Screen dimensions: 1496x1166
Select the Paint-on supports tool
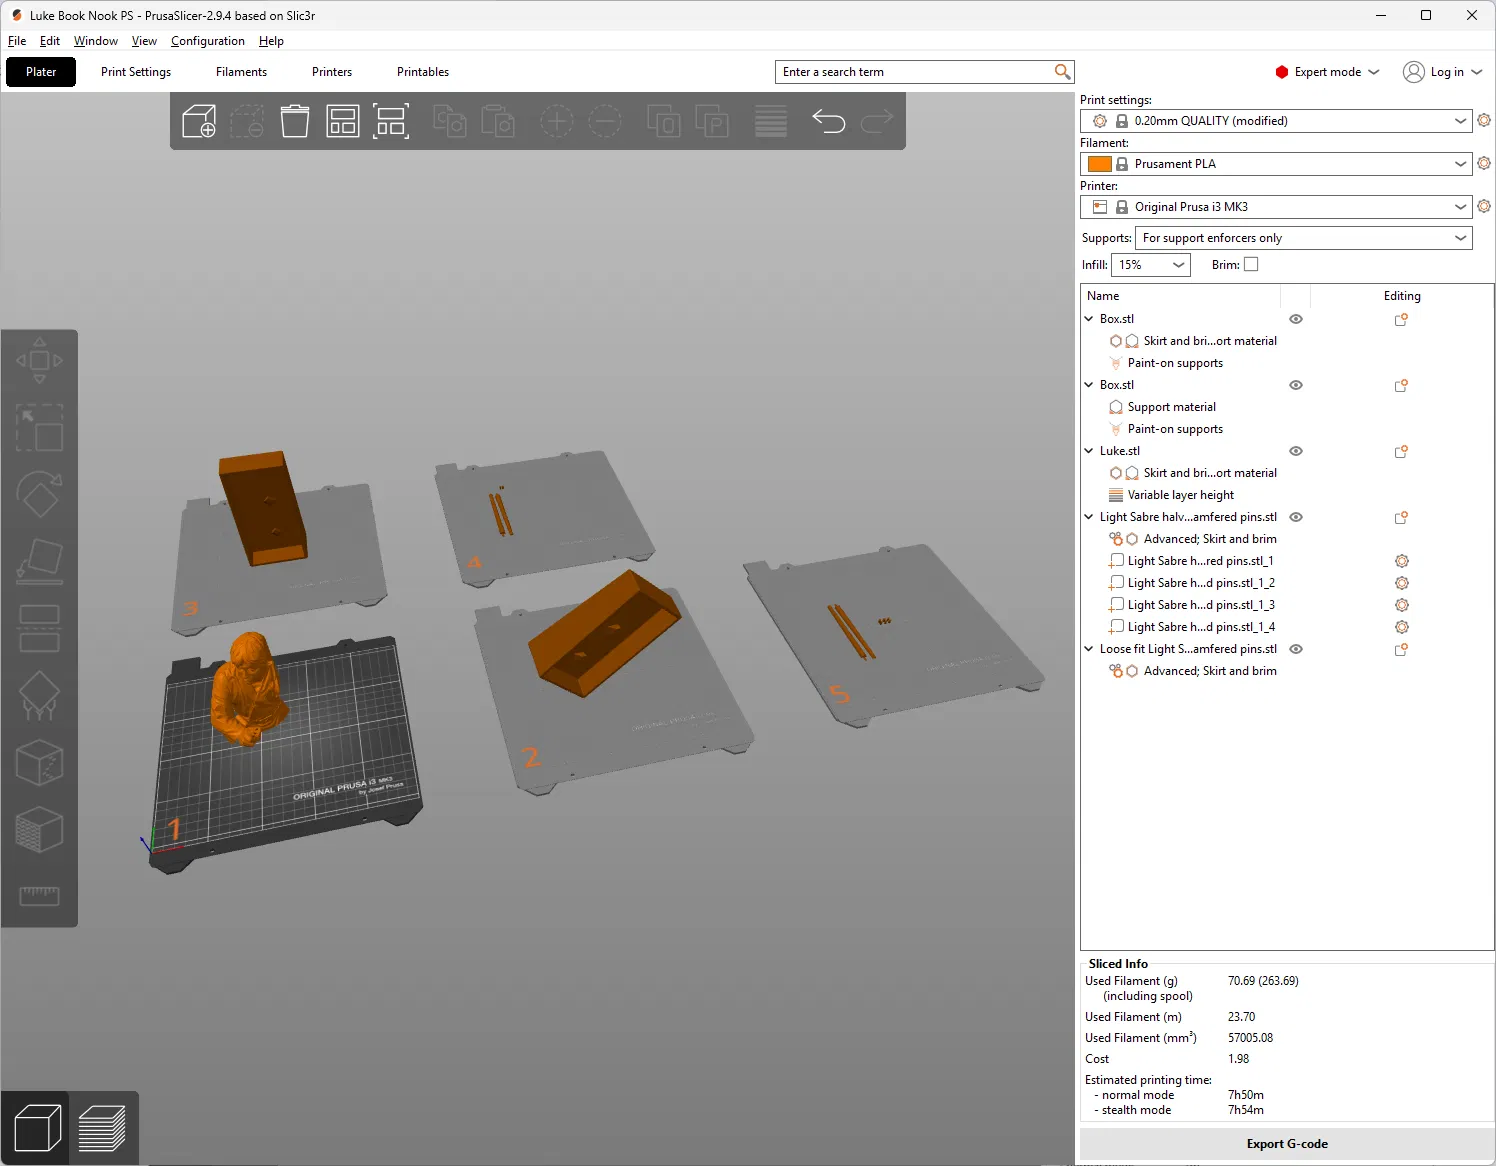pos(40,696)
